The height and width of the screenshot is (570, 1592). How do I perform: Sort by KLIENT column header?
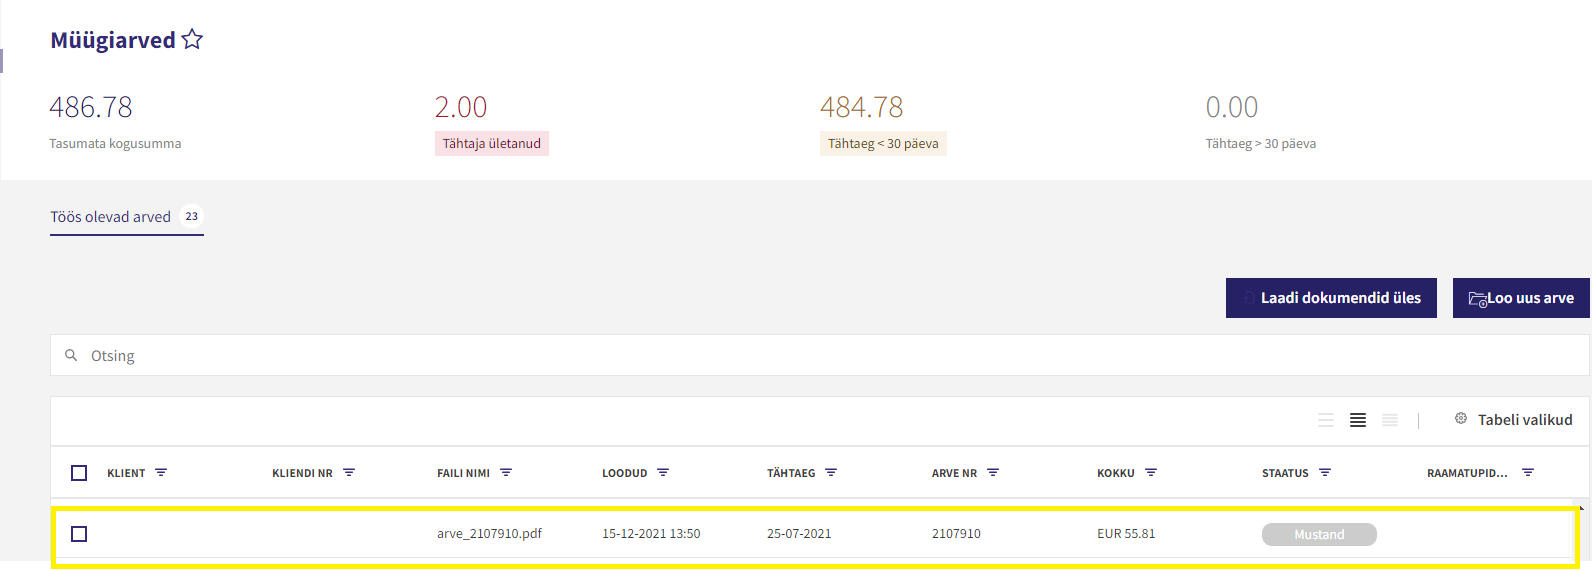coord(126,473)
